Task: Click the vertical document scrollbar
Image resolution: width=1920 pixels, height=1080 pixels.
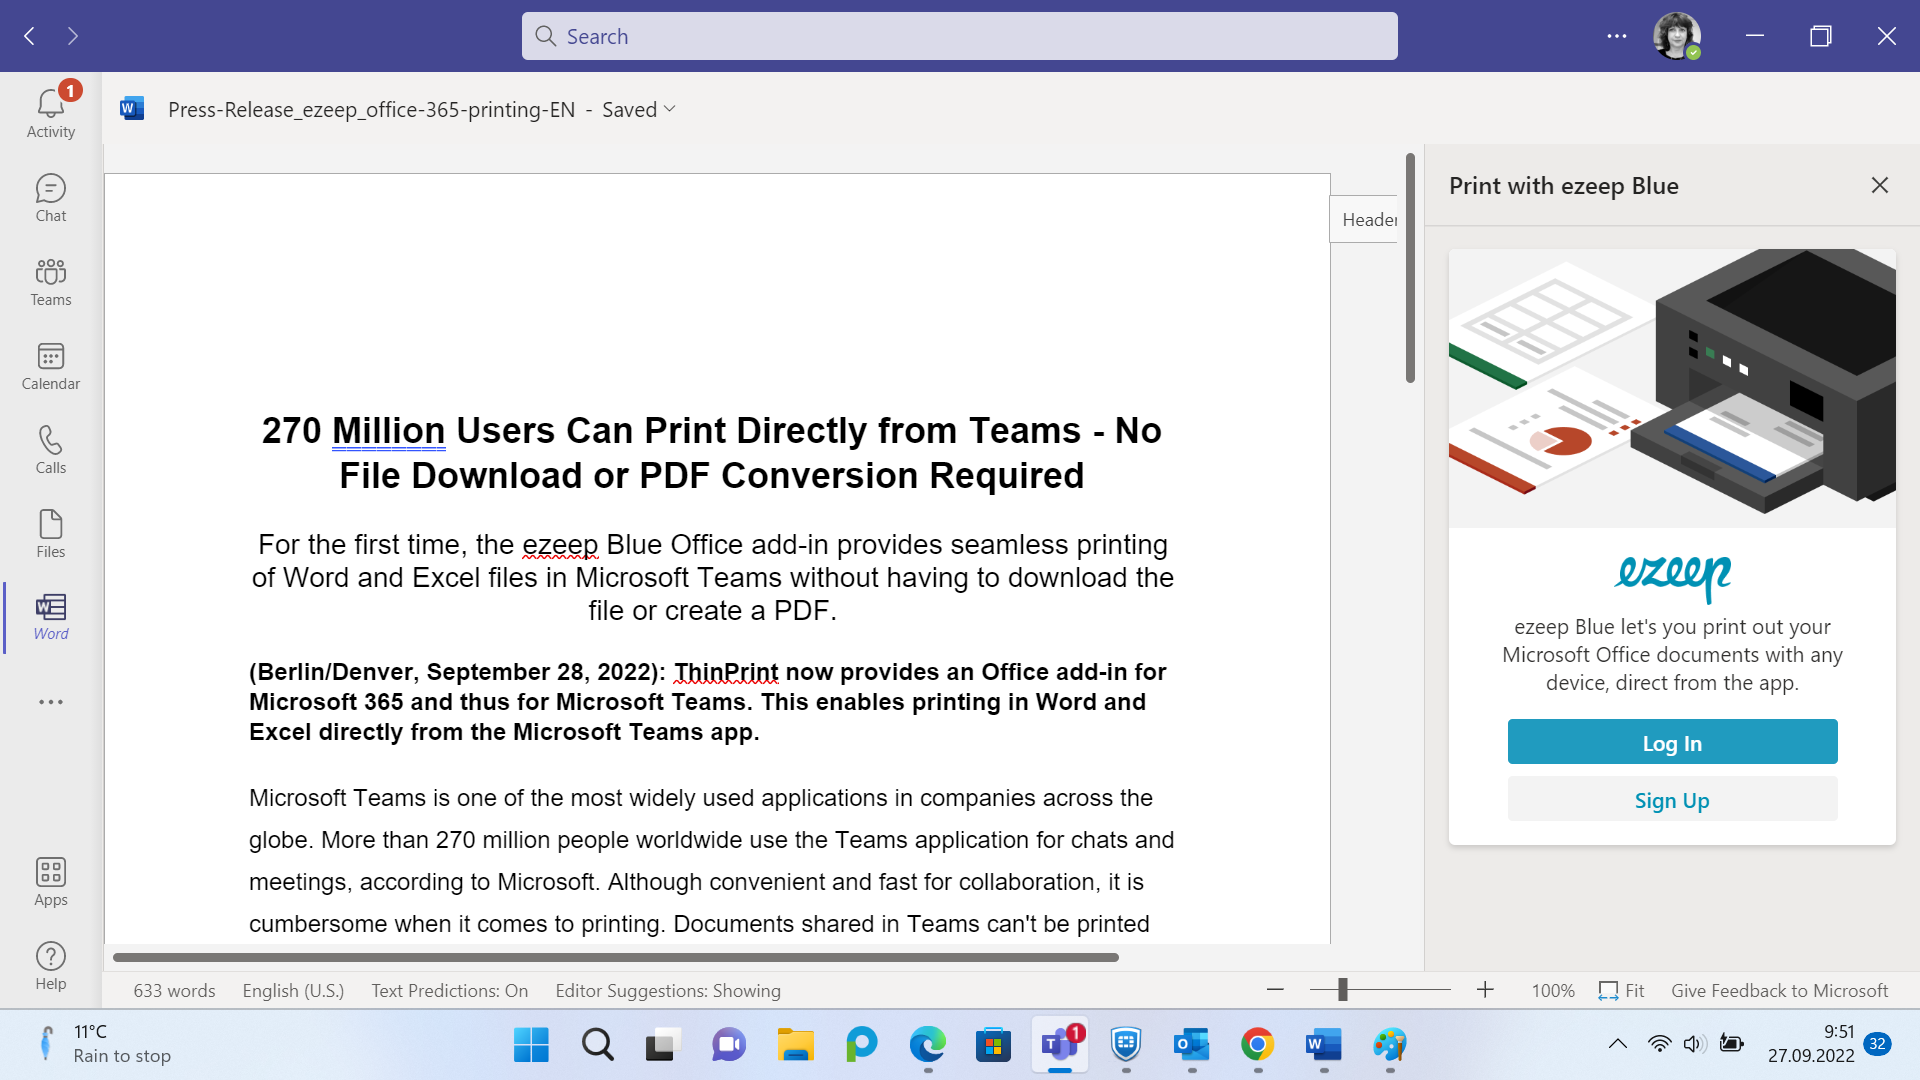Action: [1410, 267]
